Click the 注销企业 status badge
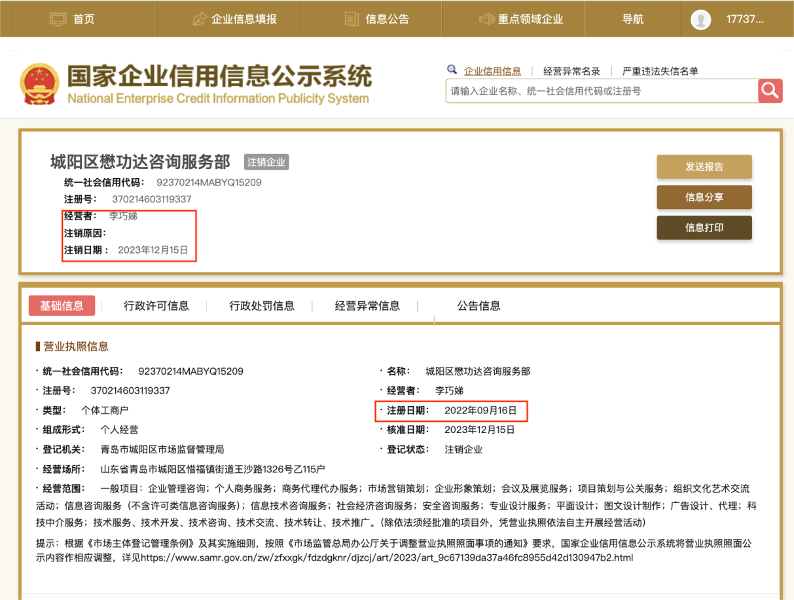794x600 pixels. tap(266, 162)
